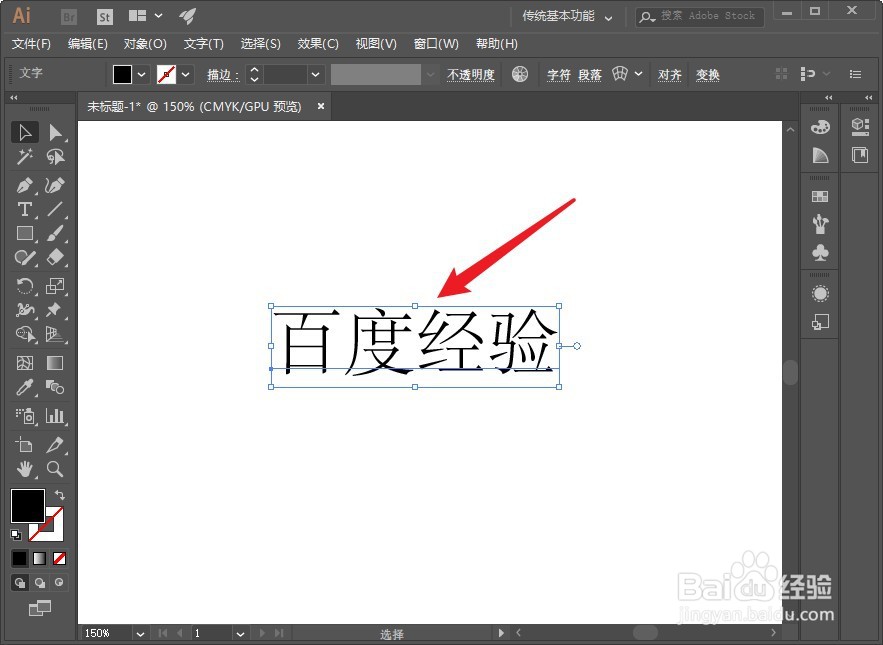Select the Puppet Warp pin tool
The image size is (883, 645).
click(55, 310)
